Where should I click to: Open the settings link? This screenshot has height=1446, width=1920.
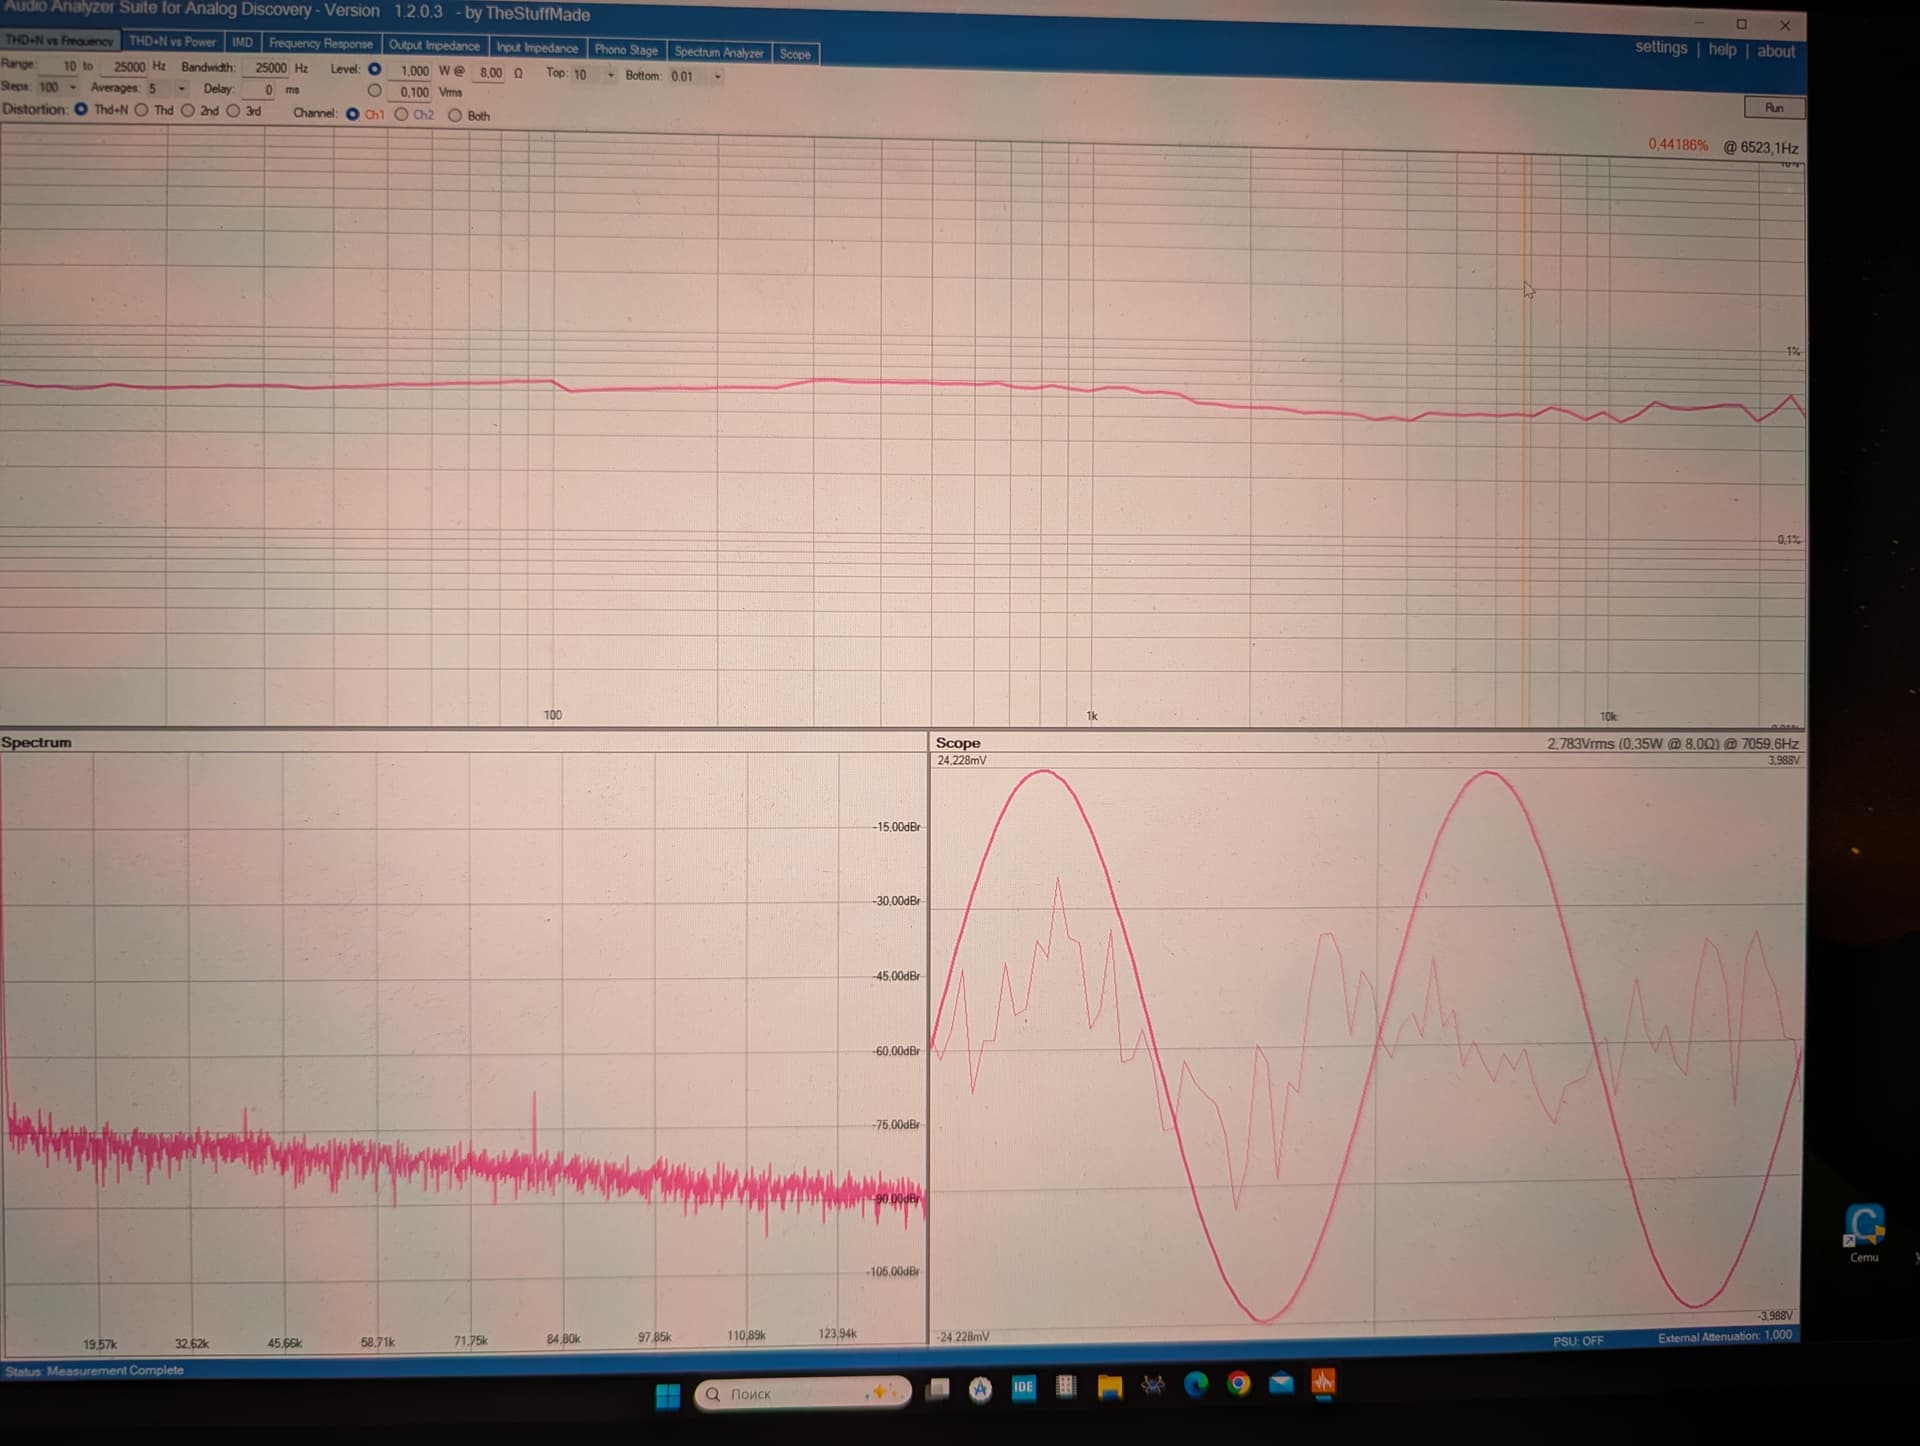coord(1660,47)
